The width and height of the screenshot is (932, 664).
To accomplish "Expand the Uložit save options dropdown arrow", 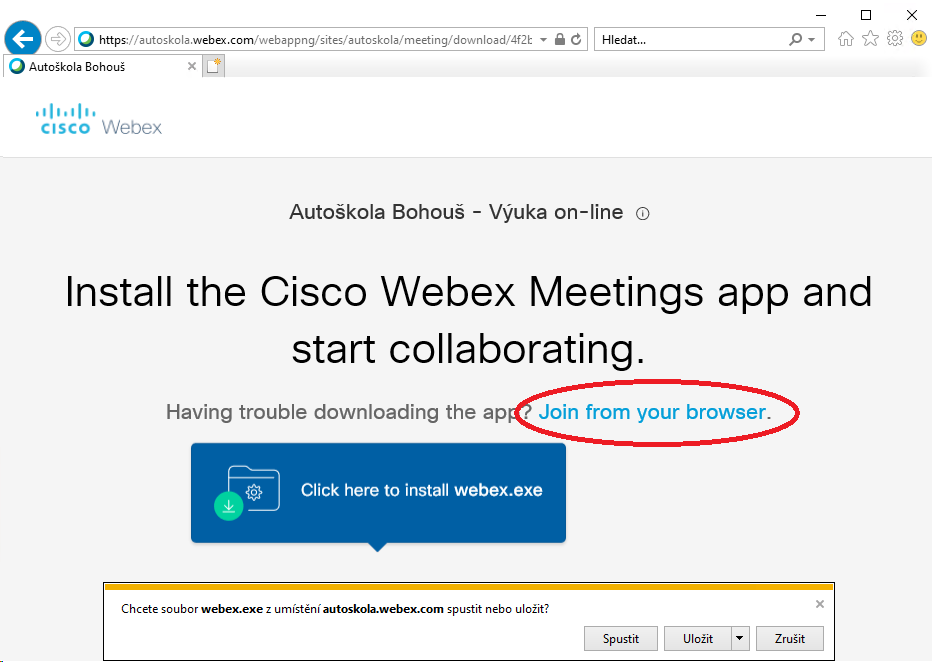I will coord(740,639).
